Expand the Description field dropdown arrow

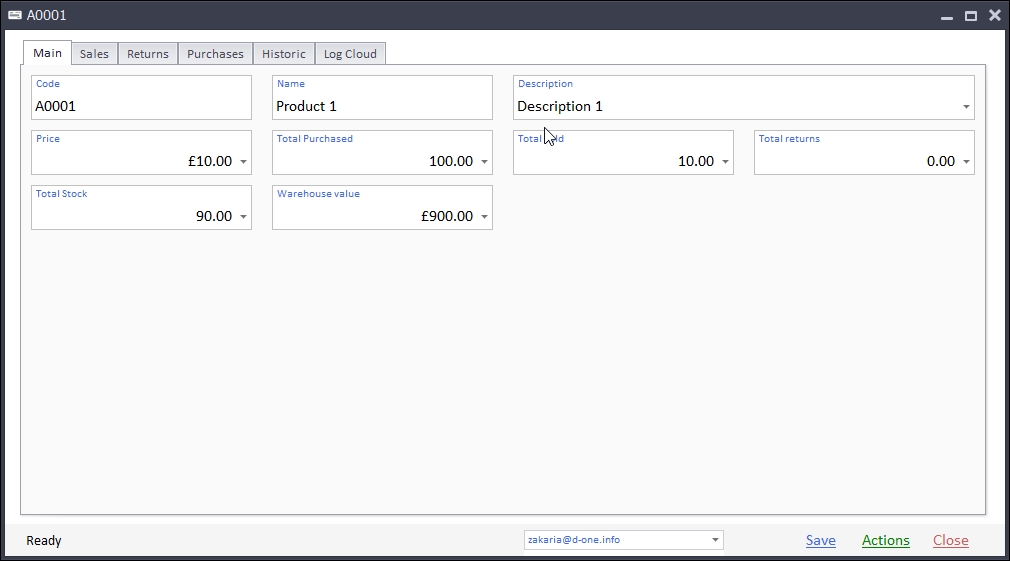tap(966, 107)
